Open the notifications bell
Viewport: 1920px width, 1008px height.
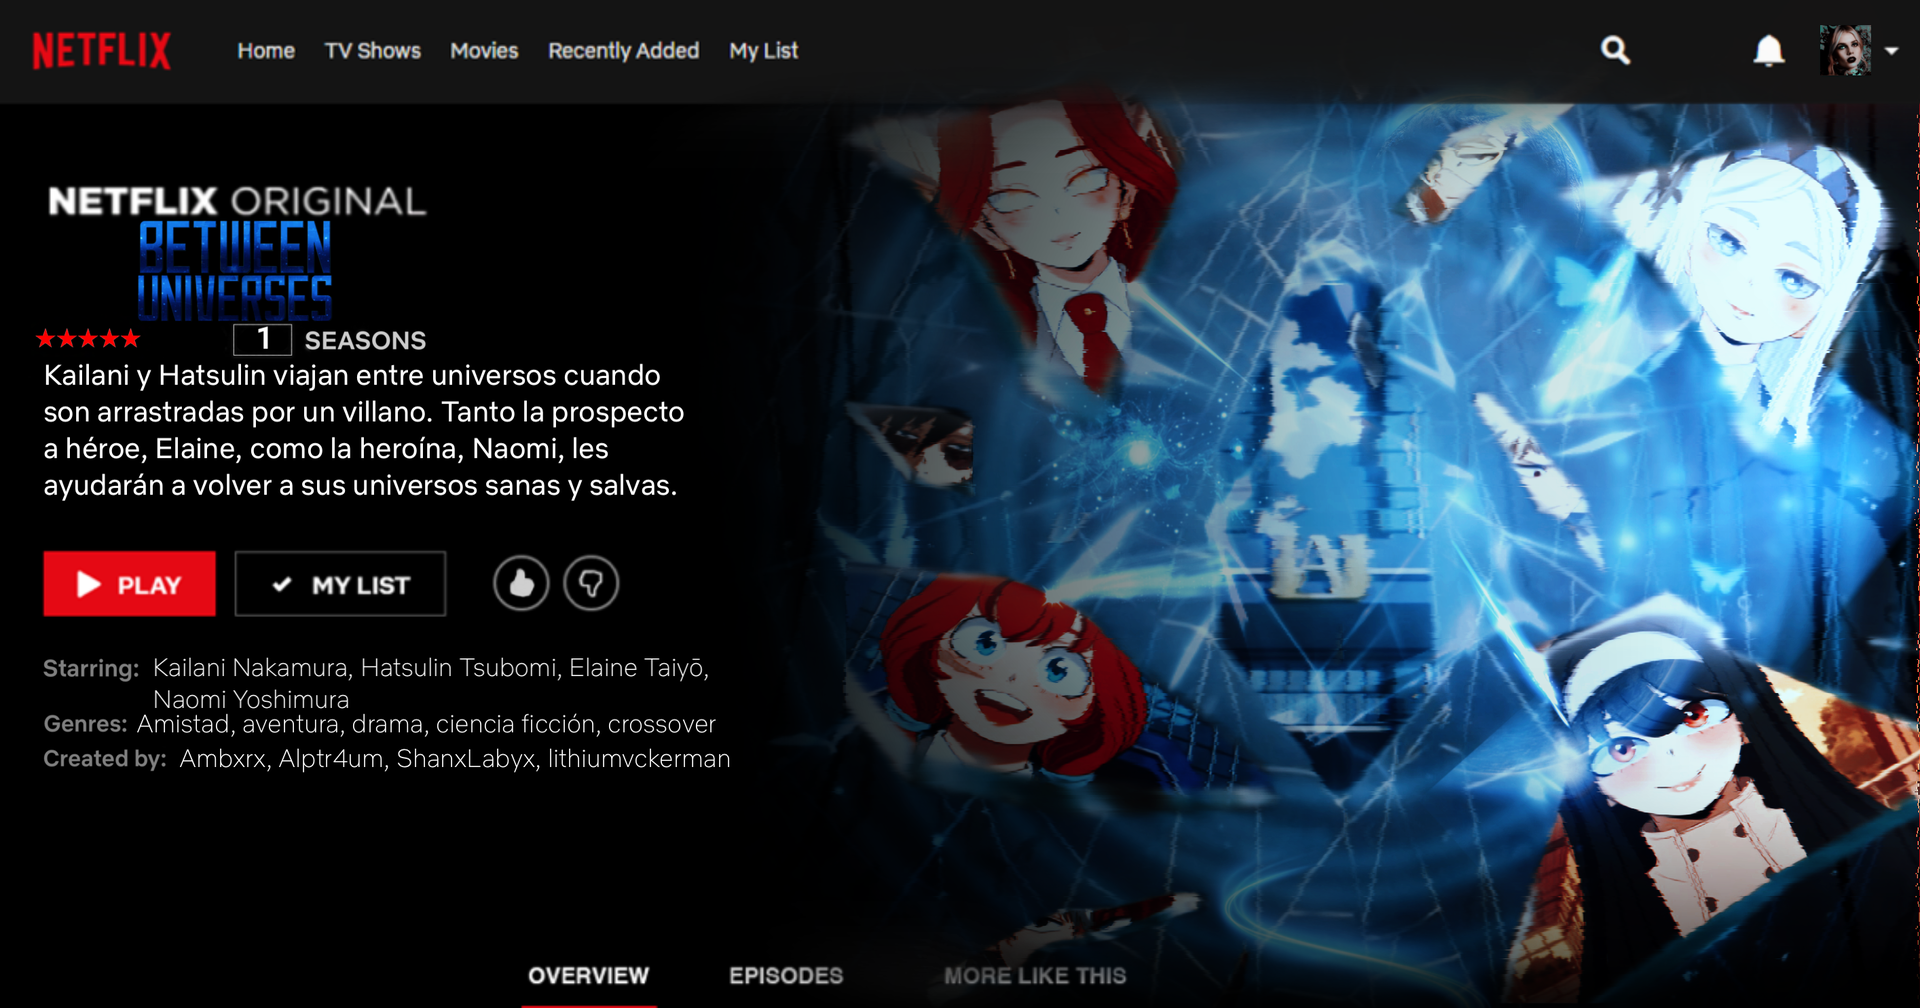(1769, 50)
